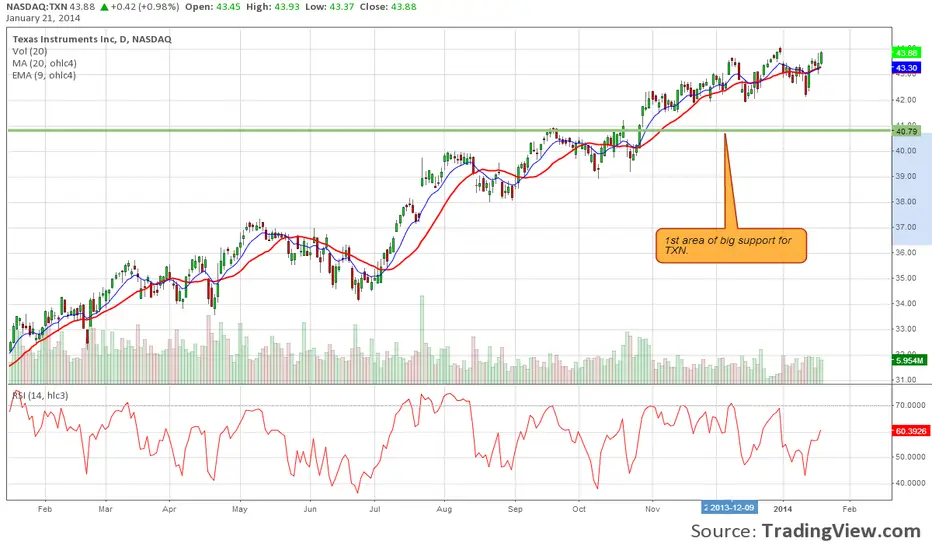The image size is (932, 550).
Task: Click the Mar label on time axis
Action: pyautogui.click(x=105, y=509)
